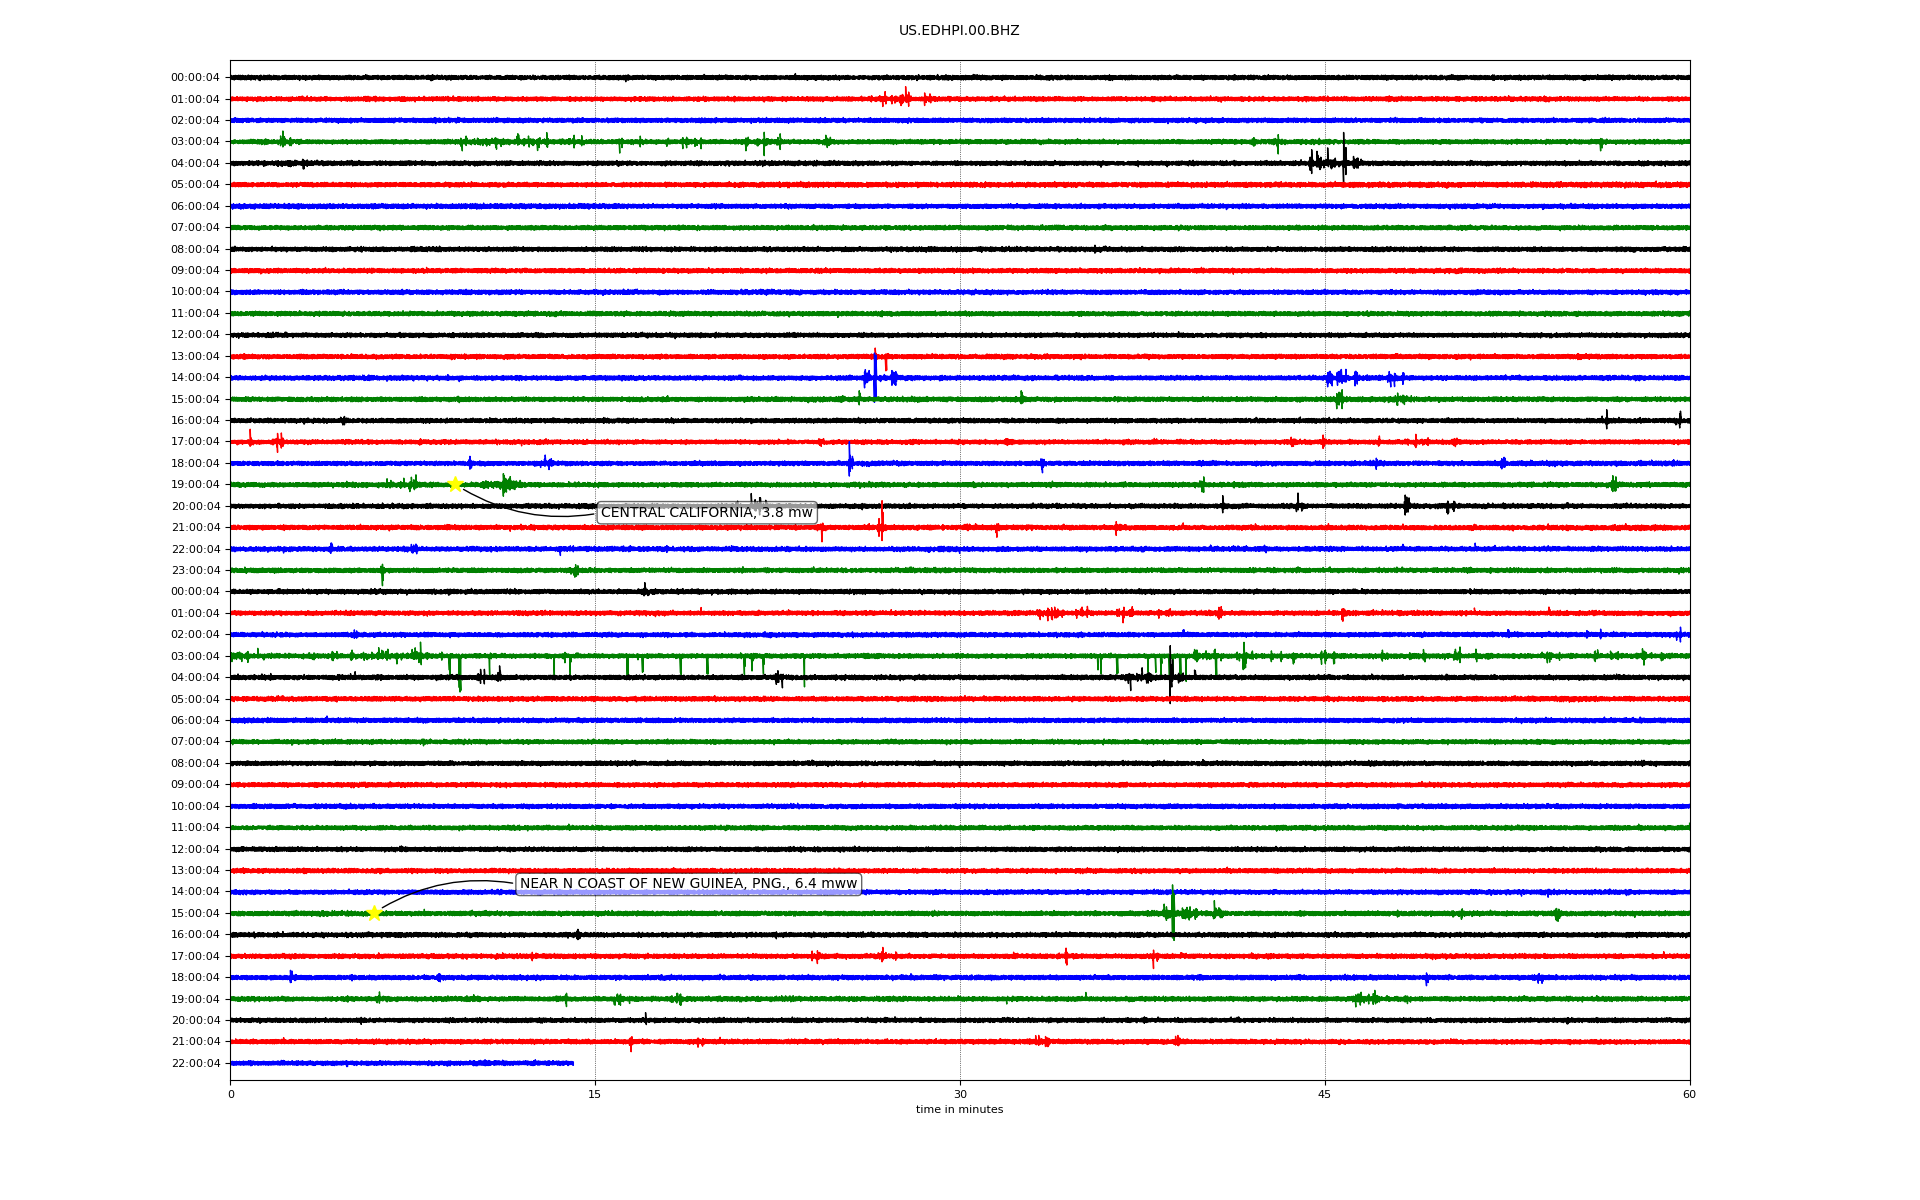This screenshot has width=1920, height=1200.
Task: Select the yellow star on the New Guinea event
Action: 374,913
